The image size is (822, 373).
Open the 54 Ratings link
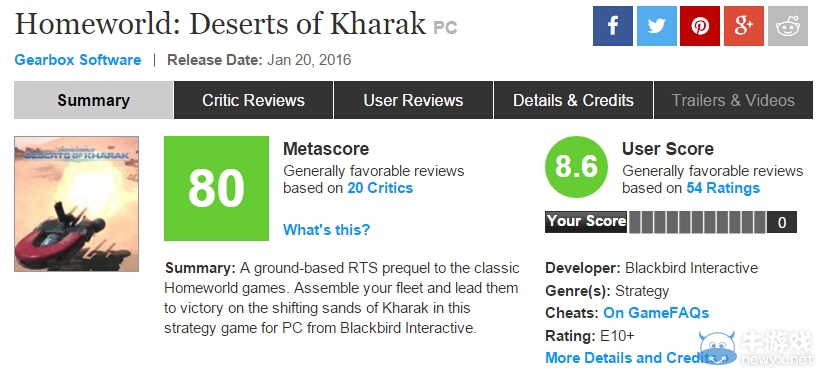click(x=723, y=188)
